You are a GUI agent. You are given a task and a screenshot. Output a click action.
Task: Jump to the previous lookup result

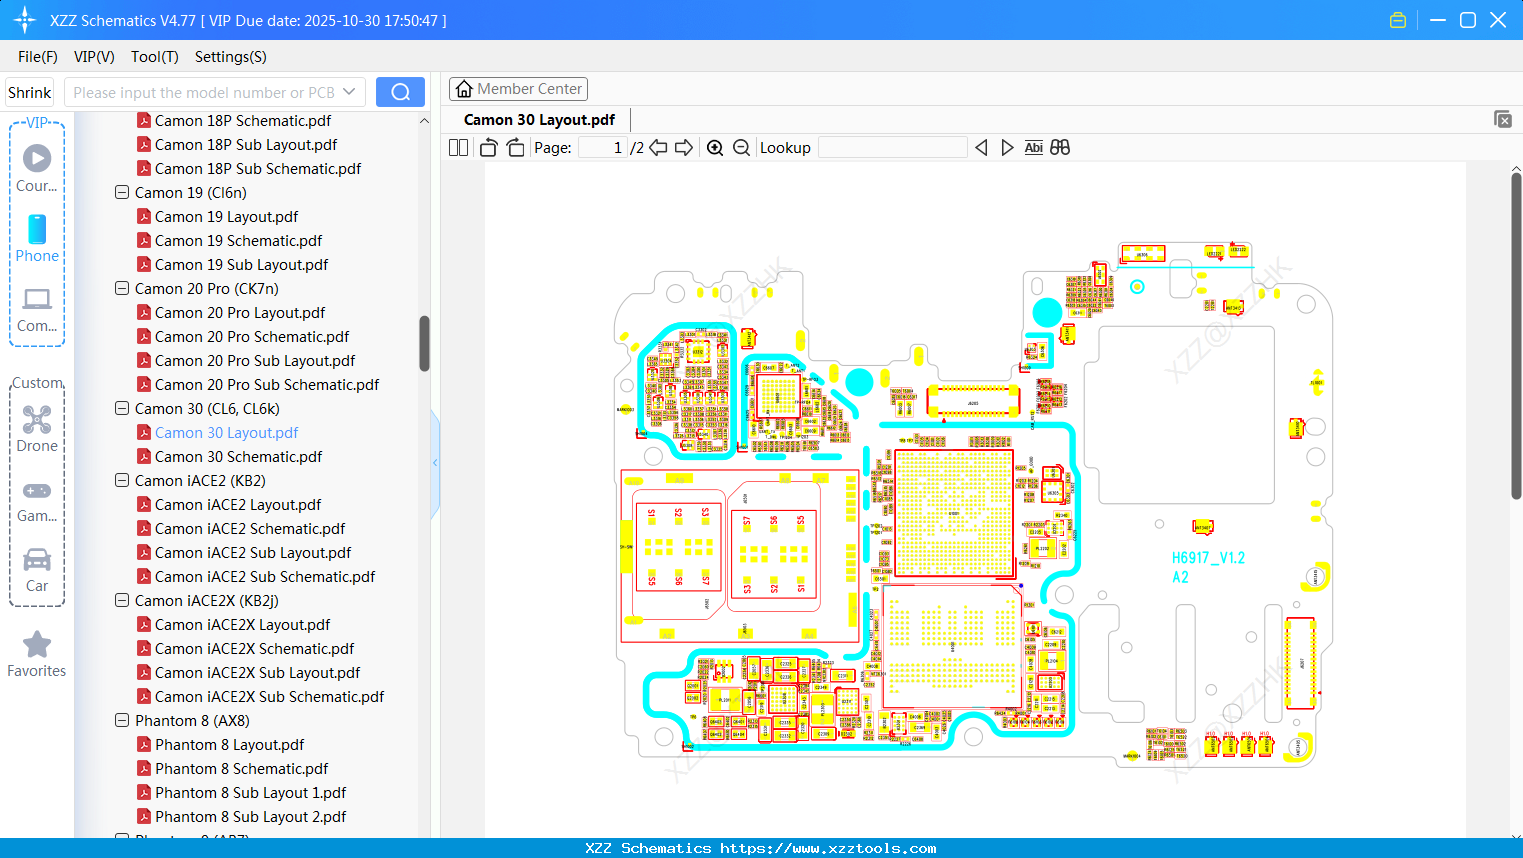981,148
